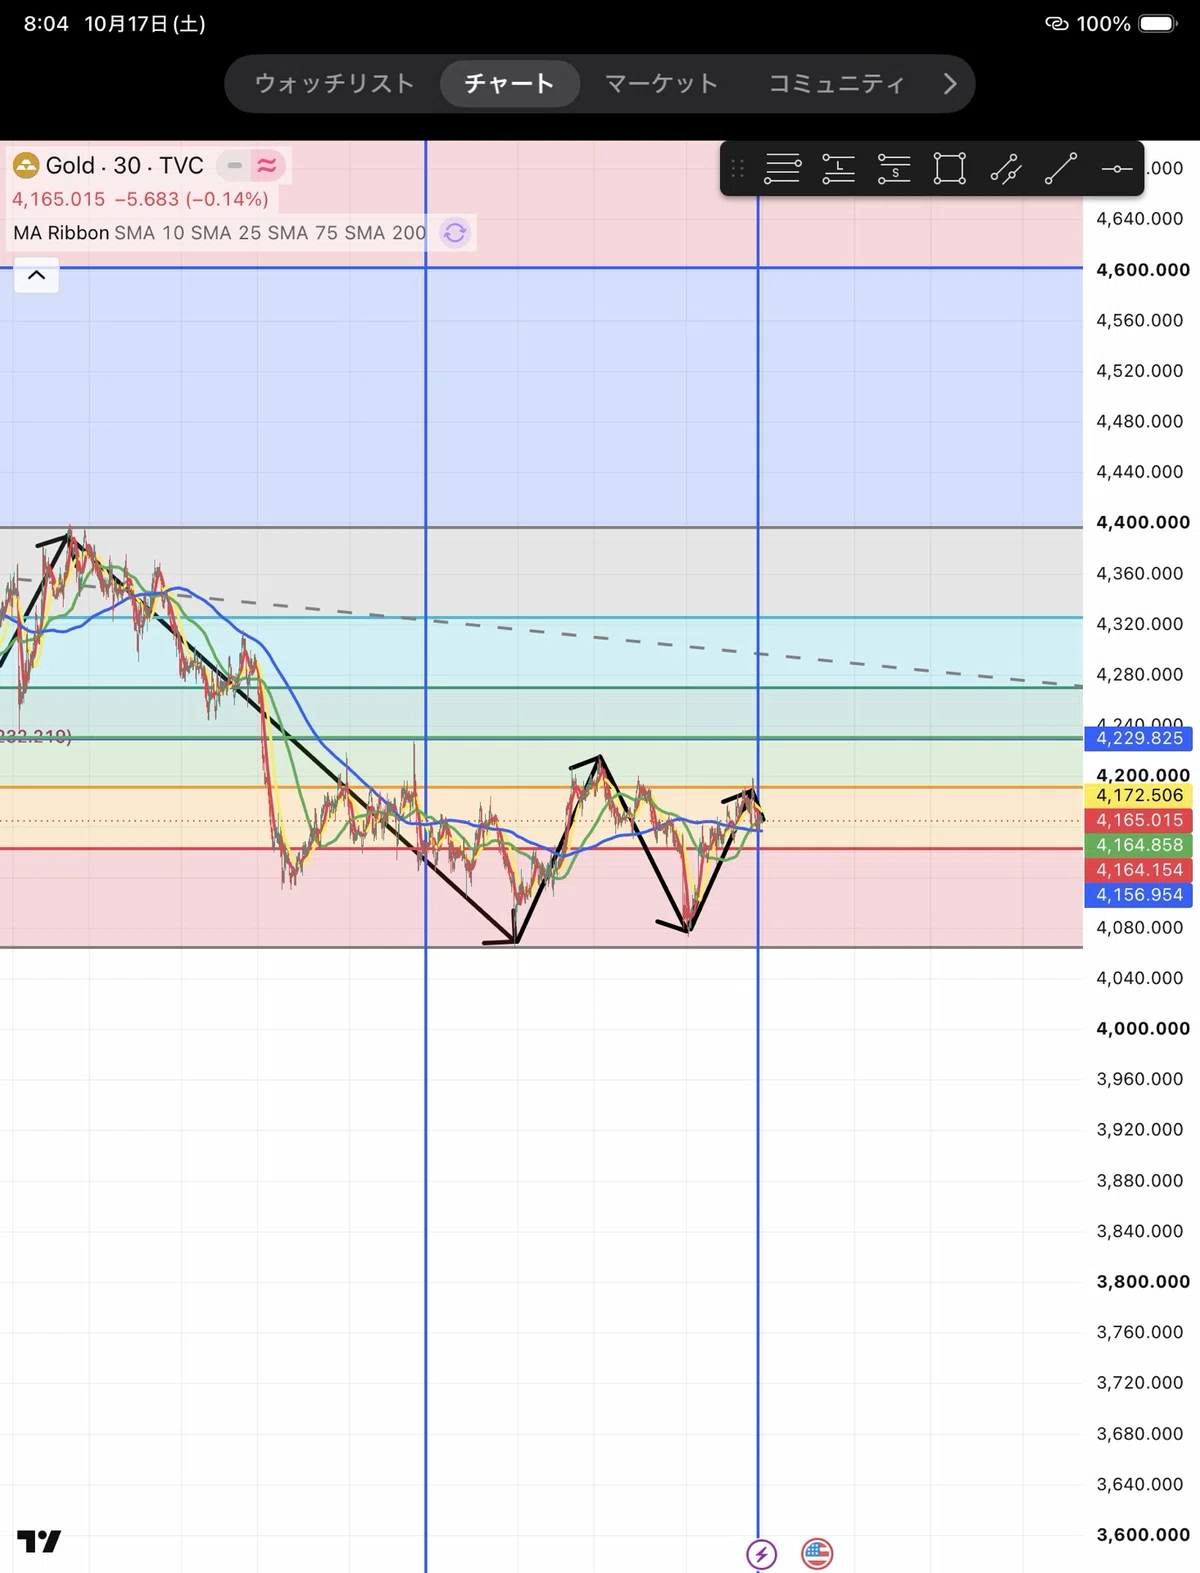
Task: Collapse the indicator legend with the up chevron
Action: point(36,275)
